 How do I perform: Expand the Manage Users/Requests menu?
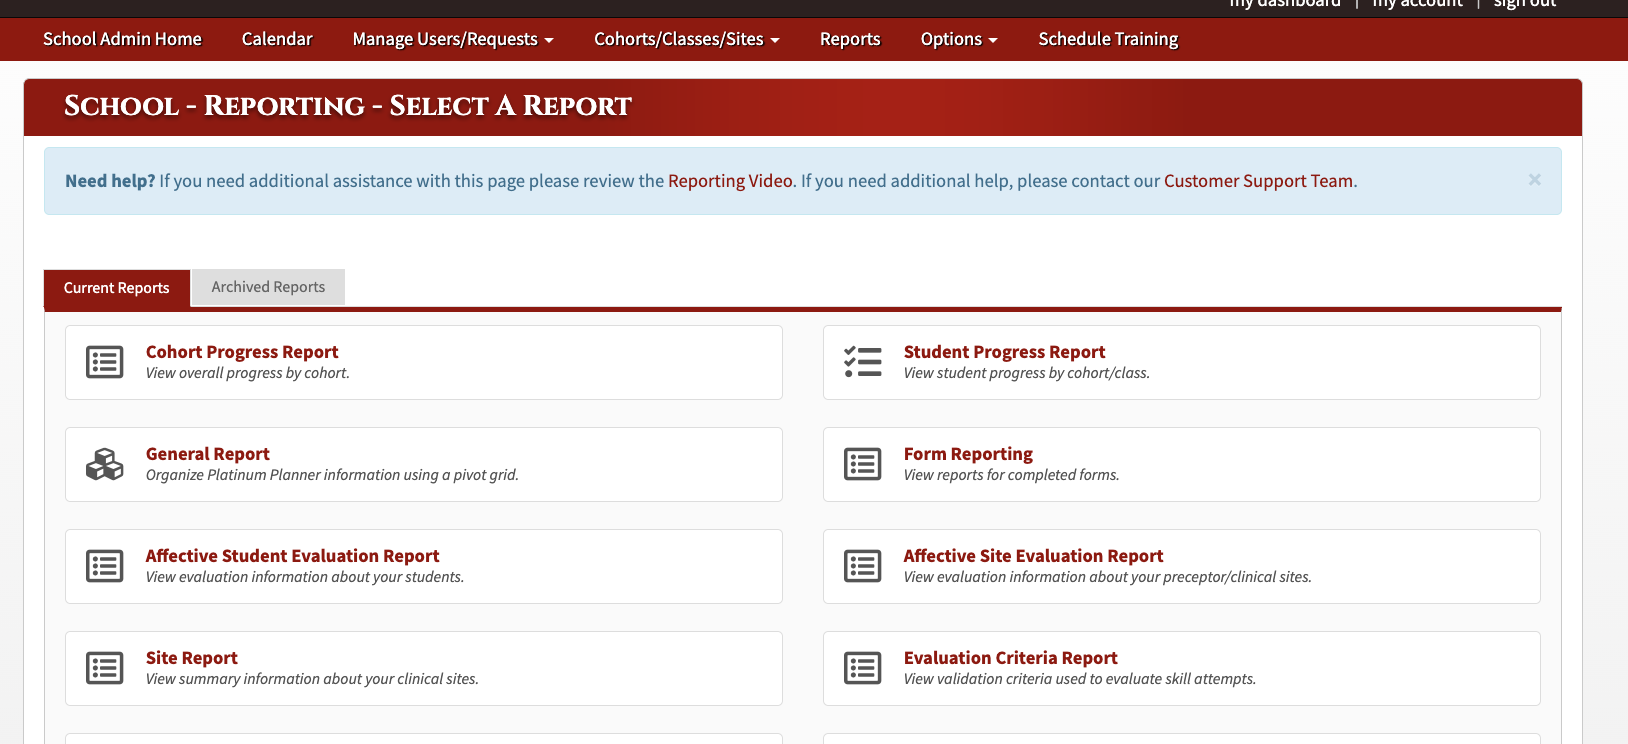click(x=453, y=39)
